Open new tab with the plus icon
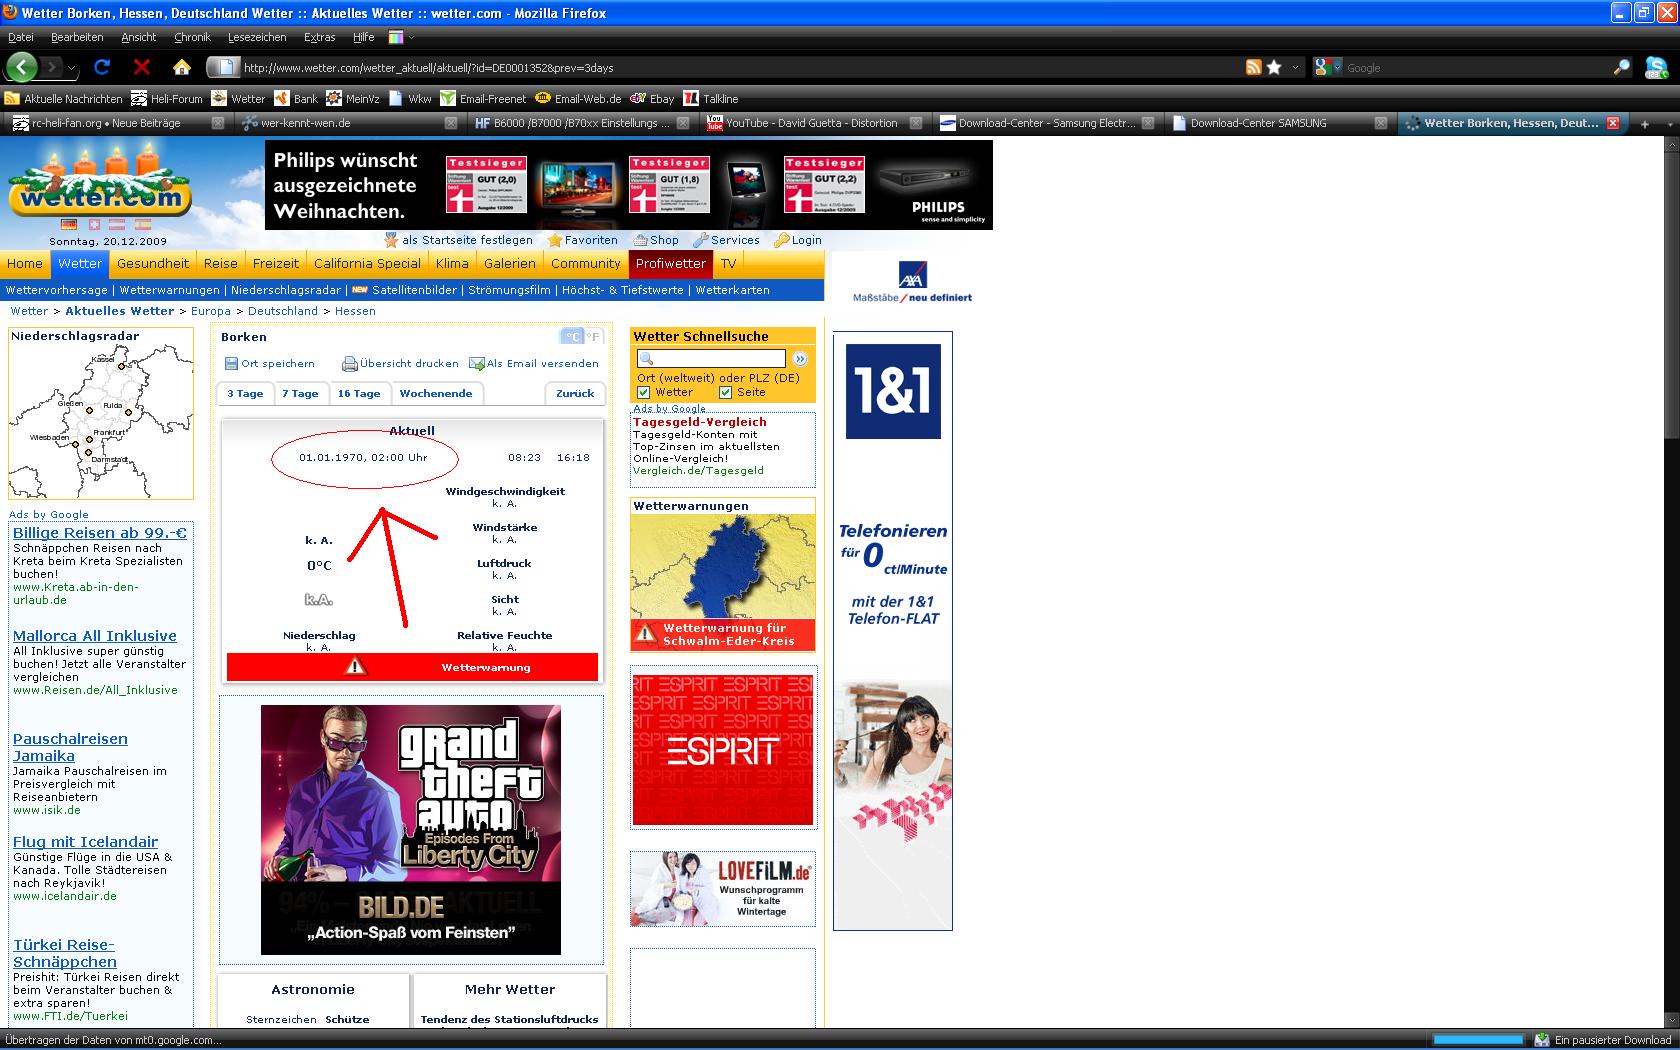Viewport: 1680px width, 1050px height. click(x=1644, y=123)
